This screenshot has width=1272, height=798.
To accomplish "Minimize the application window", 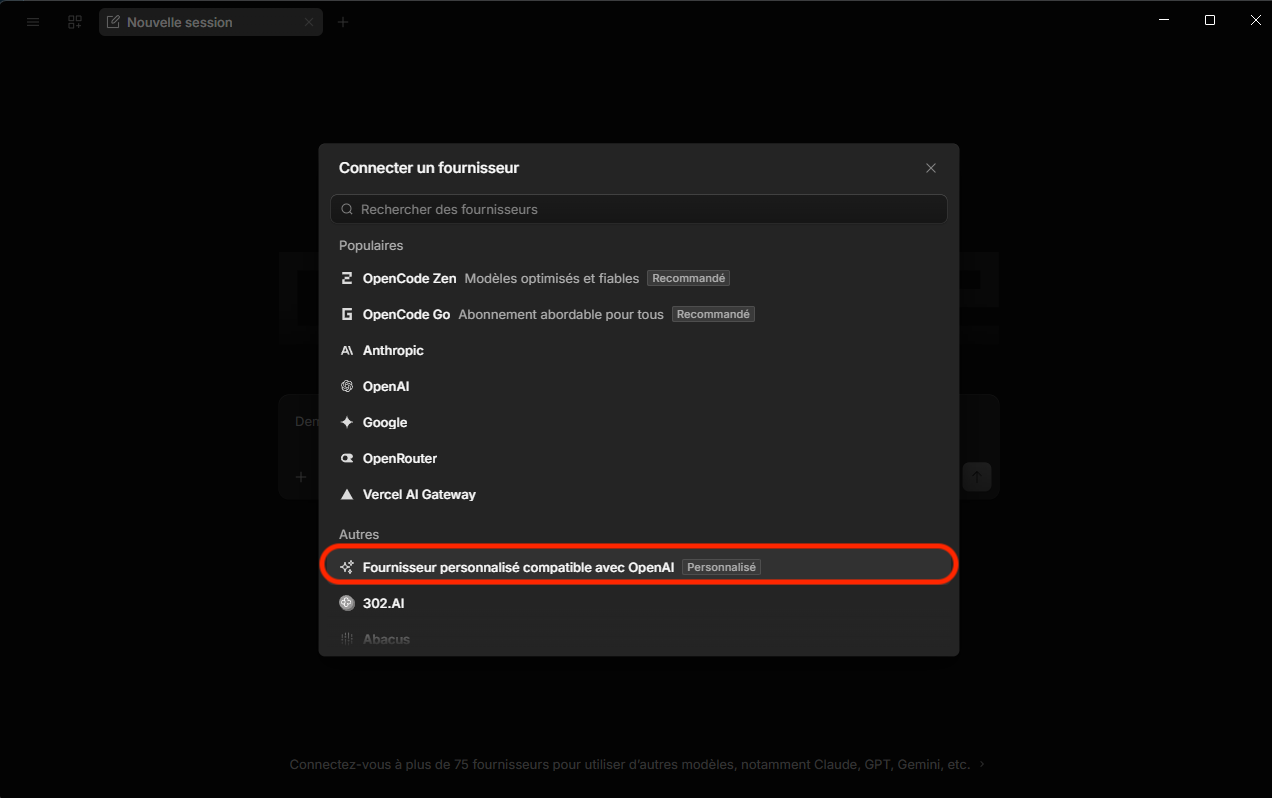I will 1163,20.
